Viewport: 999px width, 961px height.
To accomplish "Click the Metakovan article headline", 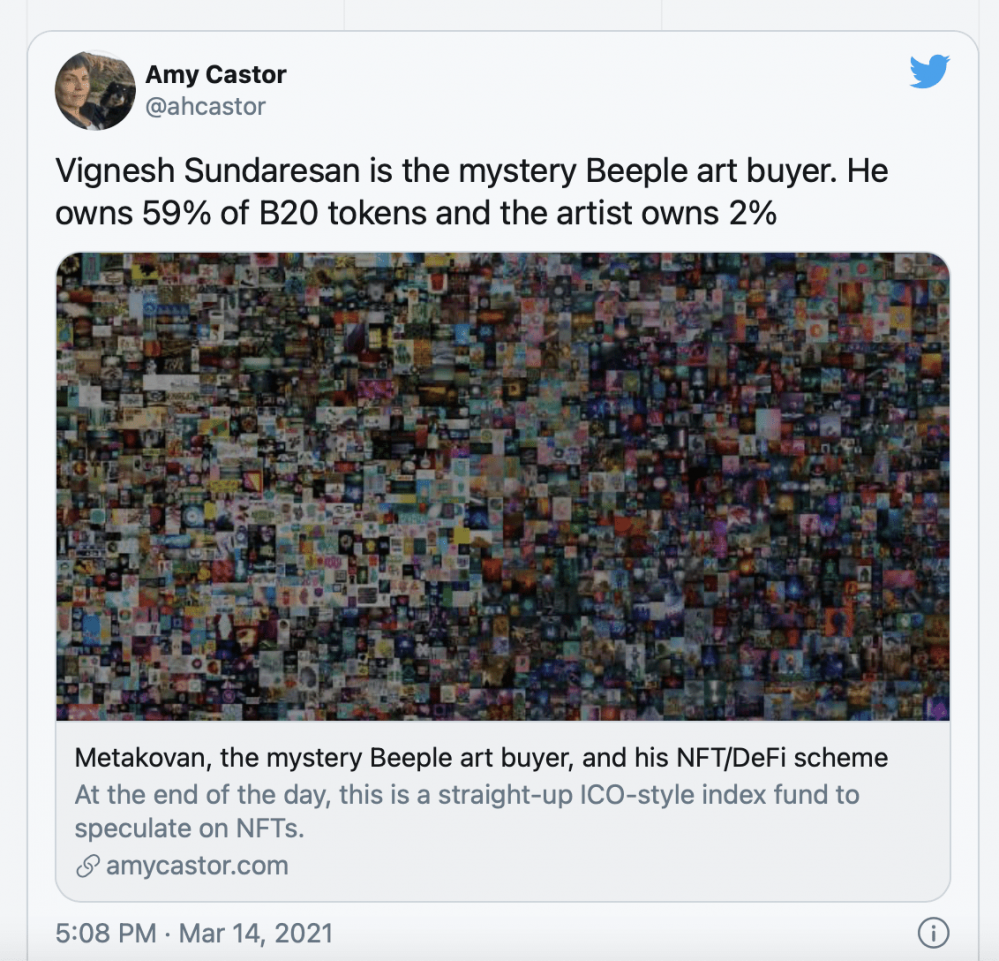I will (481, 757).
